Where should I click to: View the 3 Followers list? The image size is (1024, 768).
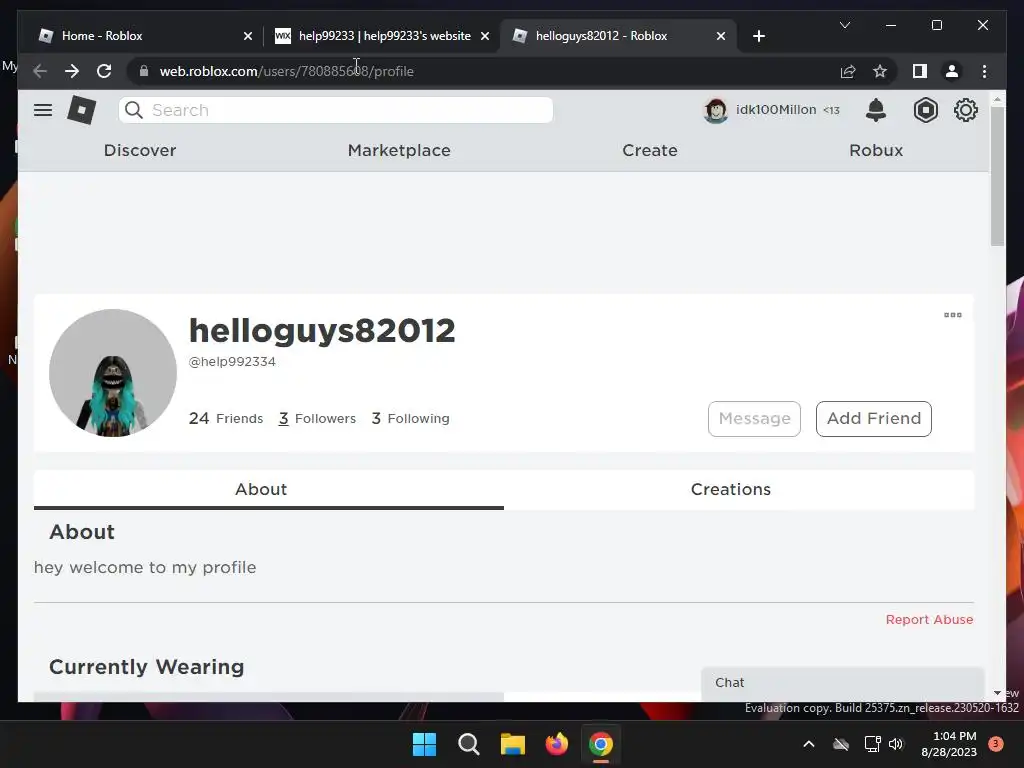(x=317, y=419)
